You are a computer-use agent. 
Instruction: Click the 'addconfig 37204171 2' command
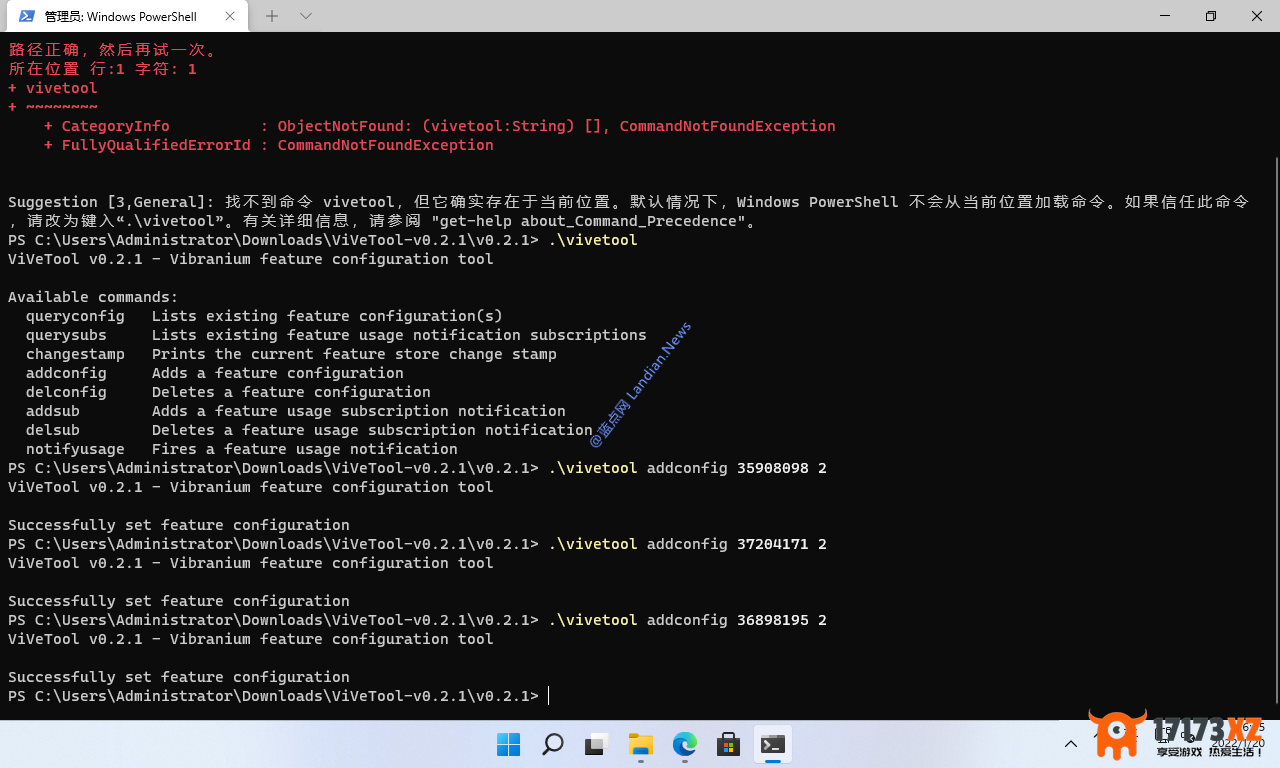pyautogui.click(x=737, y=544)
